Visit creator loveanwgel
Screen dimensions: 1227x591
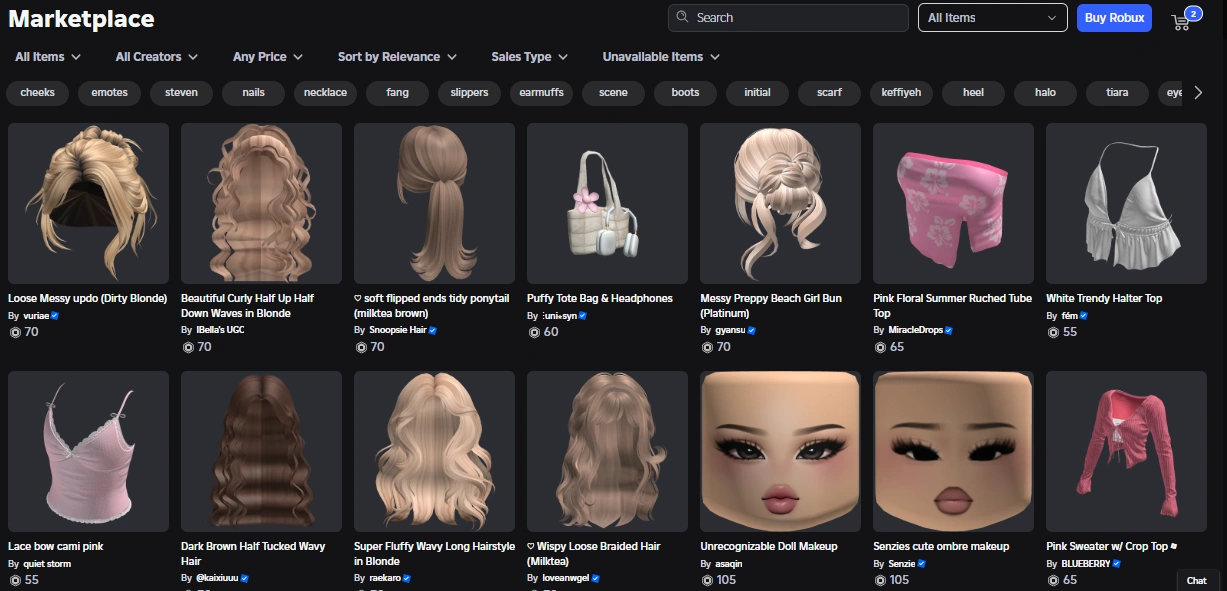pyautogui.click(x=563, y=578)
